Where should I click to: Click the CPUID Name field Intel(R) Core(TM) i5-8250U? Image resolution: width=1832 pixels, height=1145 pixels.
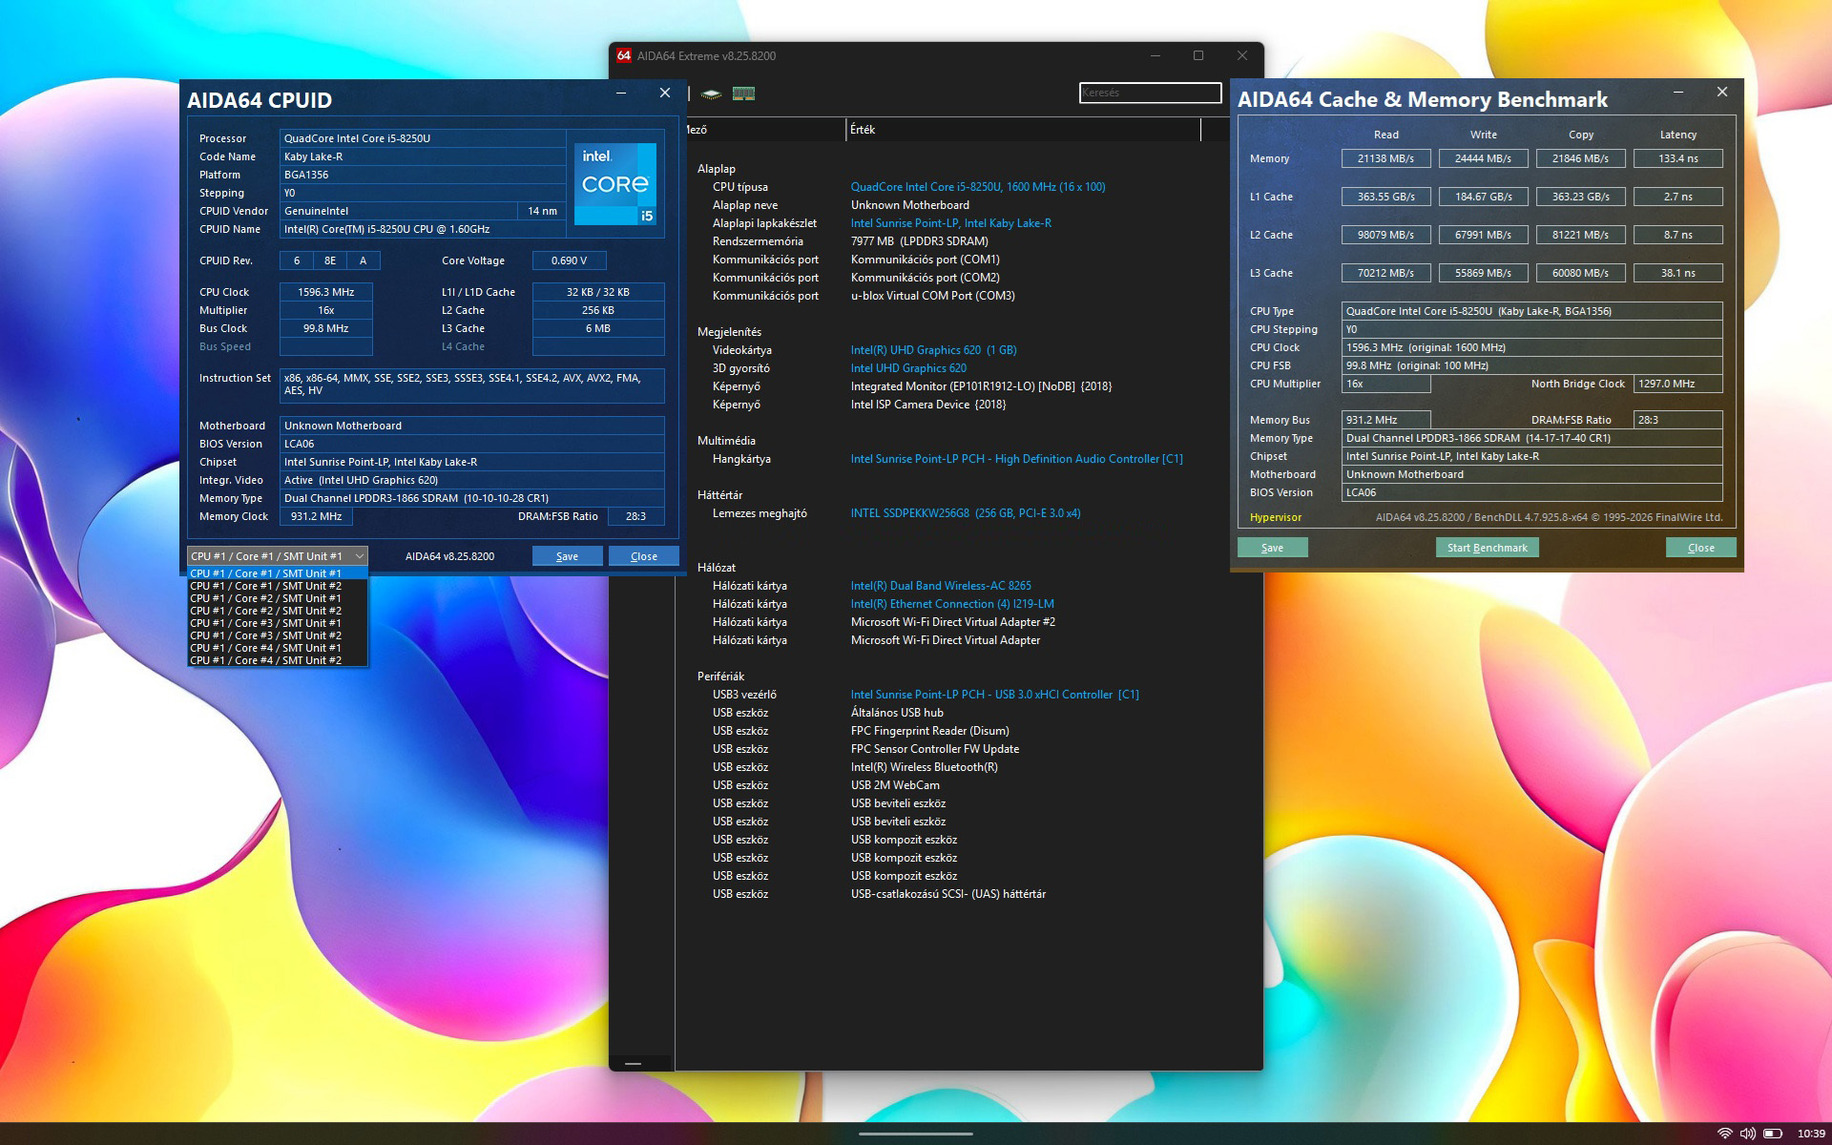pos(422,230)
